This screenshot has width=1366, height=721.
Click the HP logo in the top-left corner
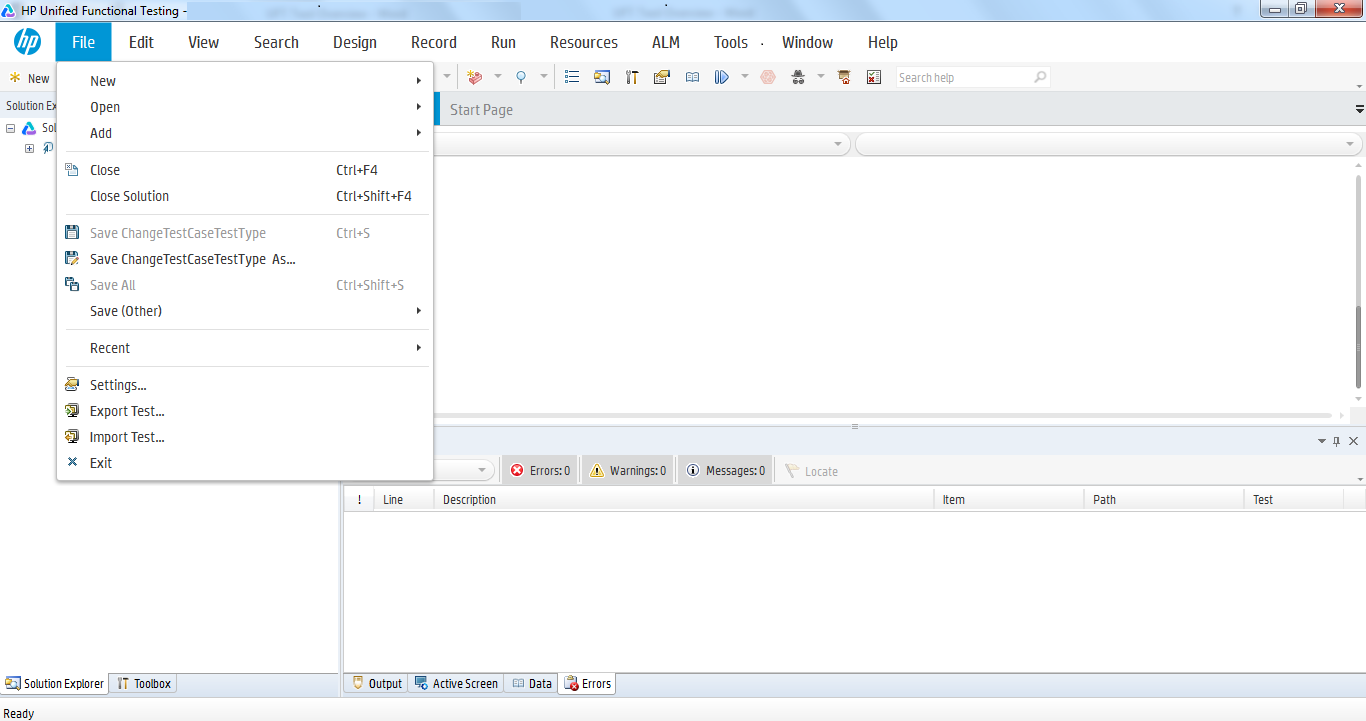tap(27, 42)
